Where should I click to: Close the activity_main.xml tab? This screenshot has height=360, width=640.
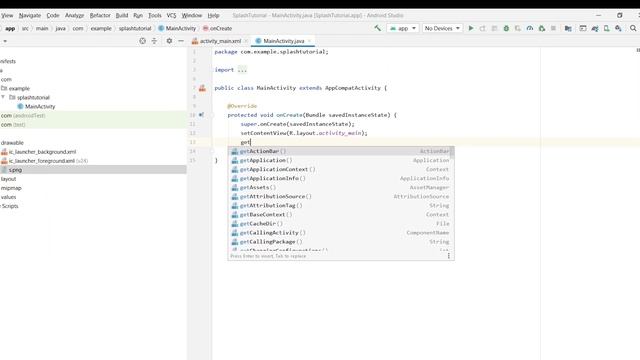coord(246,41)
